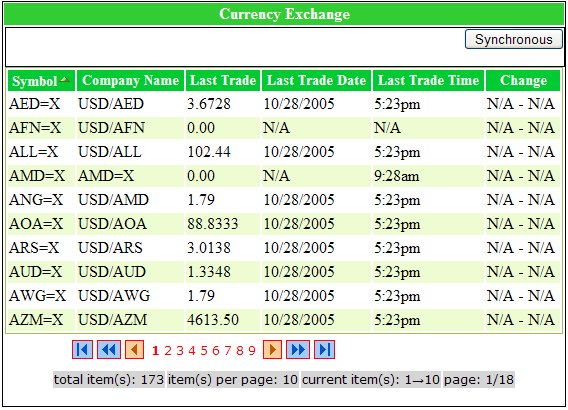This screenshot has height=410, width=568.
Task: Open page 5 link in pager
Action: coord(204,351)
